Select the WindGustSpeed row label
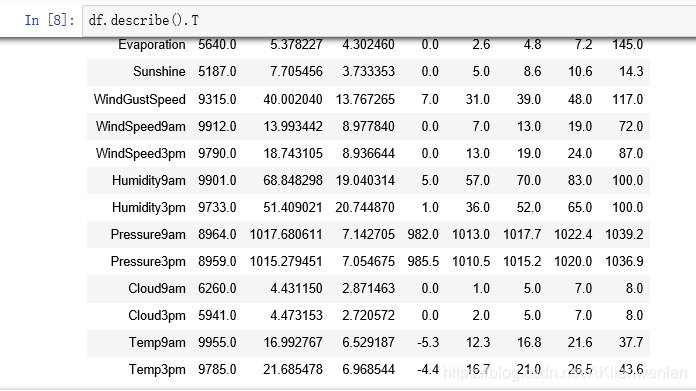This screenshot has width=696, height=391. [x=140, y=99]
